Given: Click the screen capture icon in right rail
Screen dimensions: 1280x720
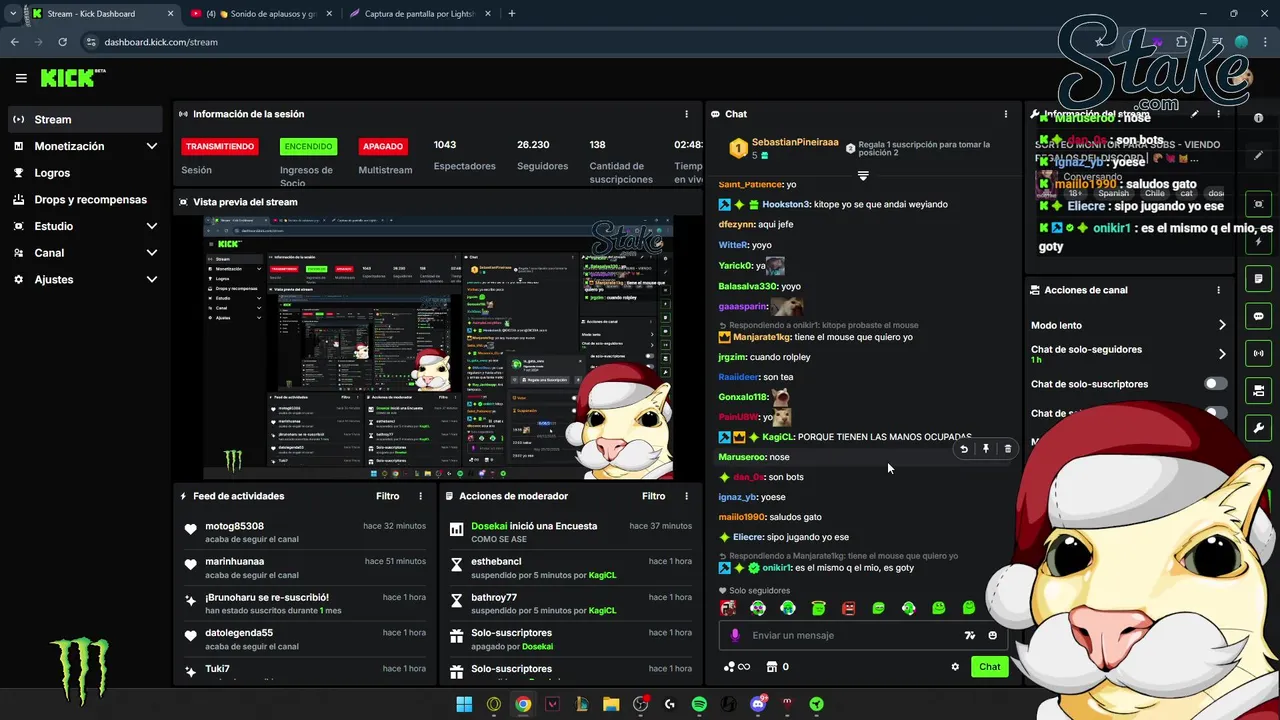Looking at the screenshot, I should pos(1258,204).
